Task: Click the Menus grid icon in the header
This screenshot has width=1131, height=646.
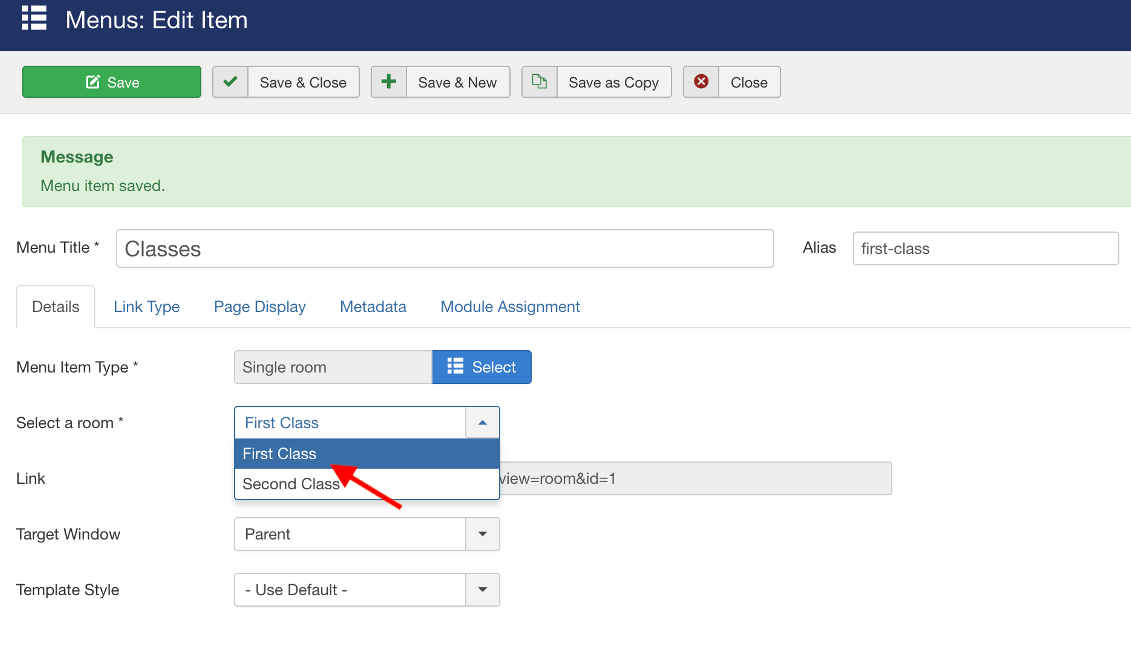Action: [x=33, y=19]
